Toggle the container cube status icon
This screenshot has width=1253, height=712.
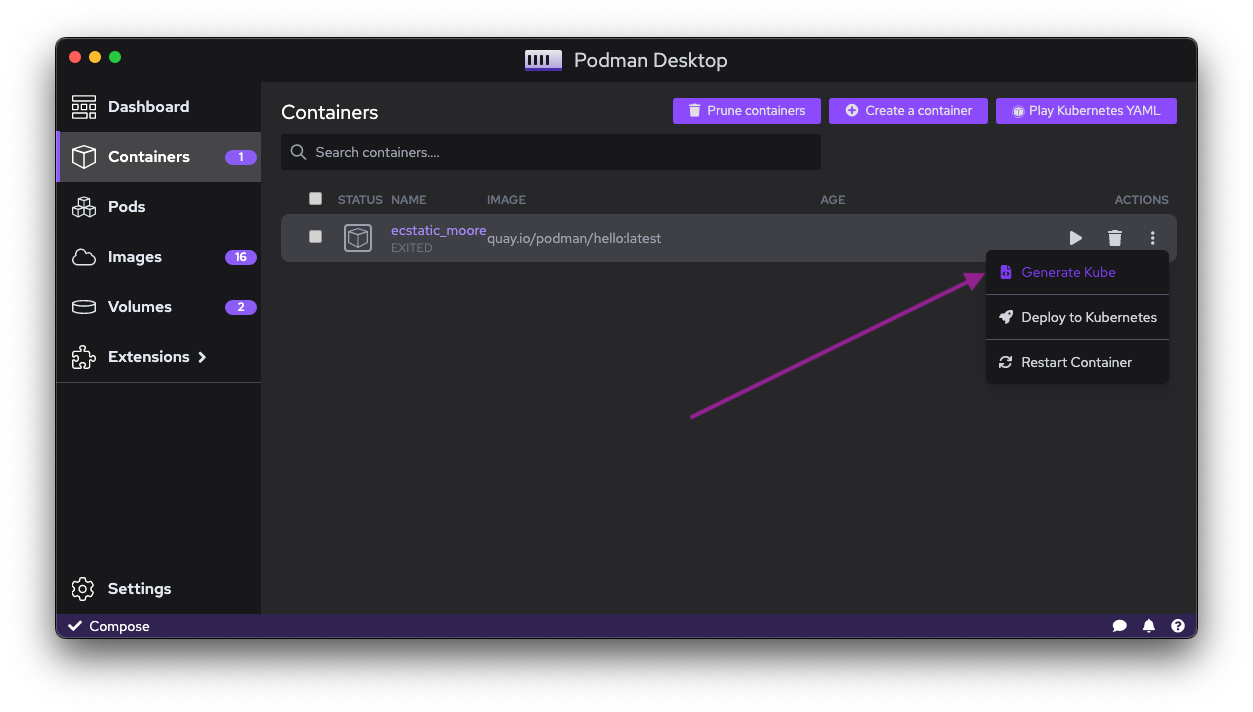click(x=357, y=237)
